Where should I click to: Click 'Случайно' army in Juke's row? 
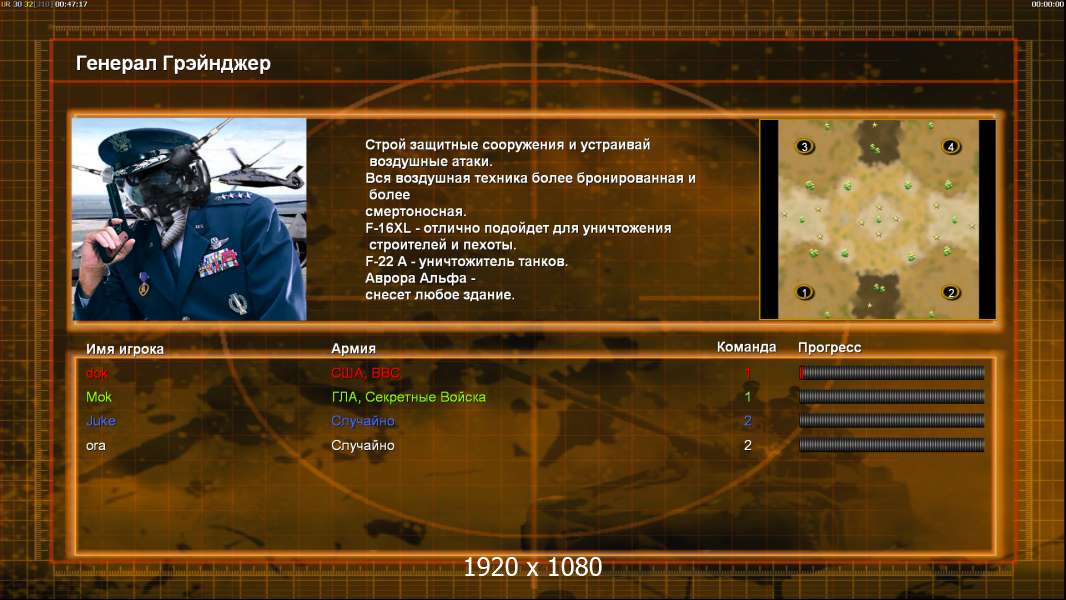click(362, 421)
